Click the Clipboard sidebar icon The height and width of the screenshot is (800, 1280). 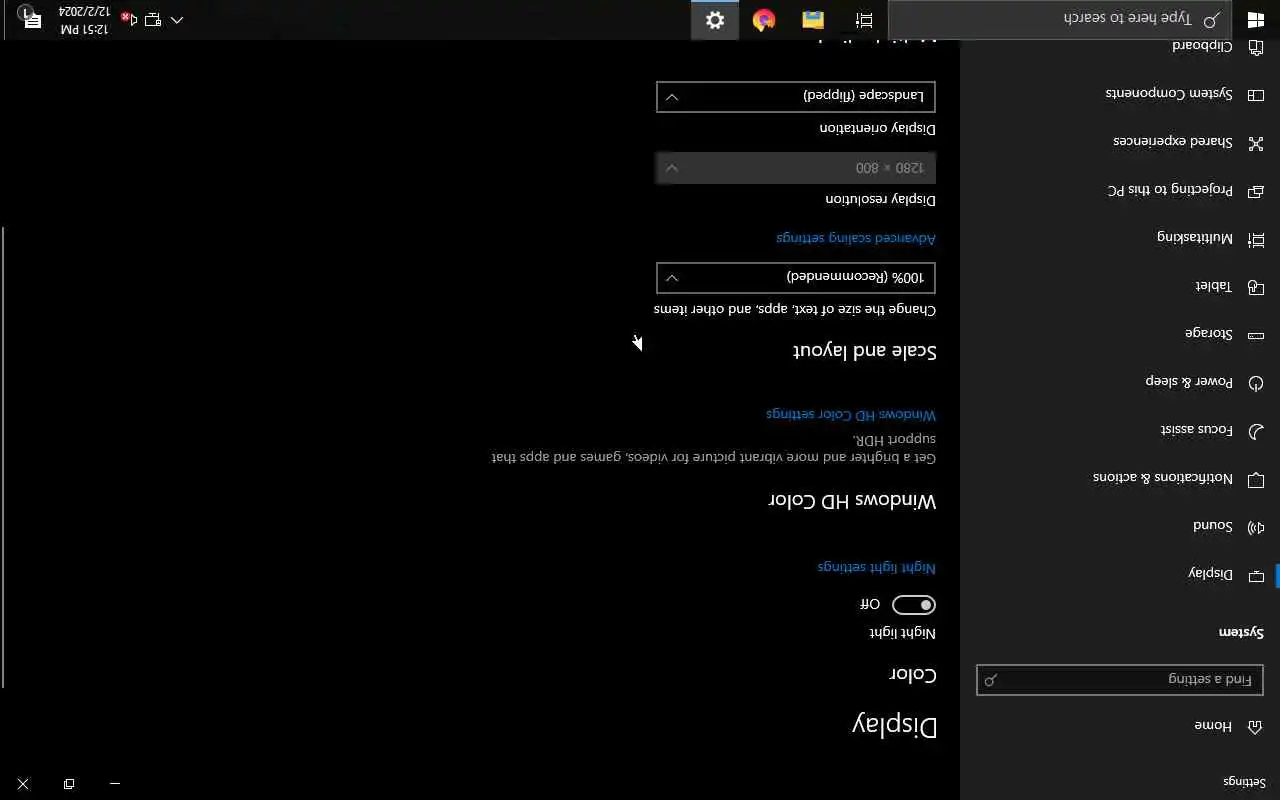[x=1256, y=47]
